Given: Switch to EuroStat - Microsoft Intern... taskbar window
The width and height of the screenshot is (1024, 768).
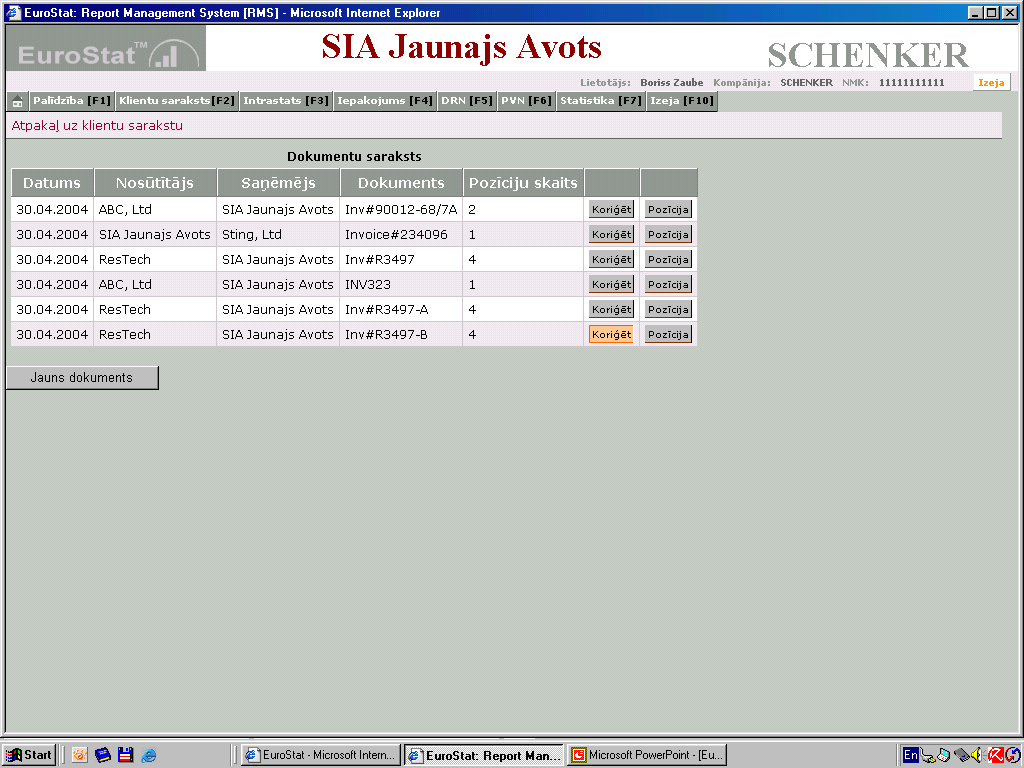Looking at the screenshot, I should (321, 755).
